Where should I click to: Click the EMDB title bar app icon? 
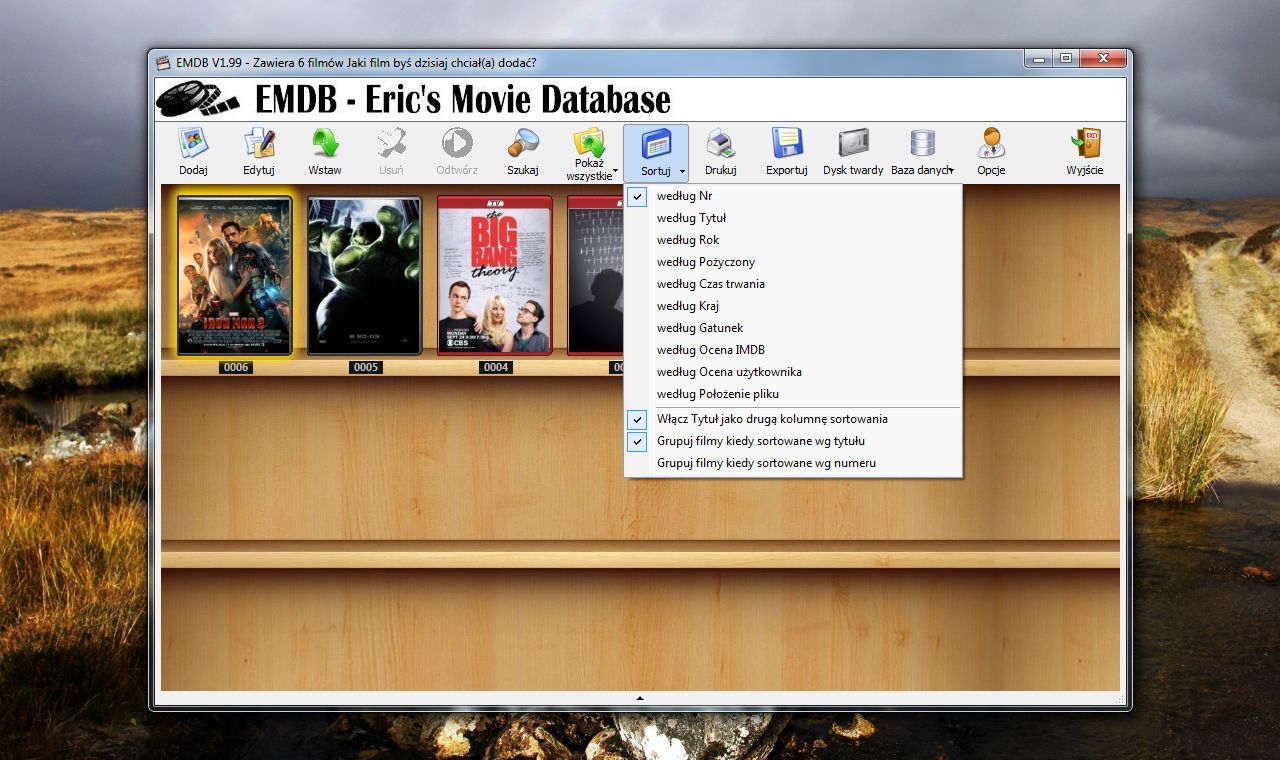(x=164, y=62)
